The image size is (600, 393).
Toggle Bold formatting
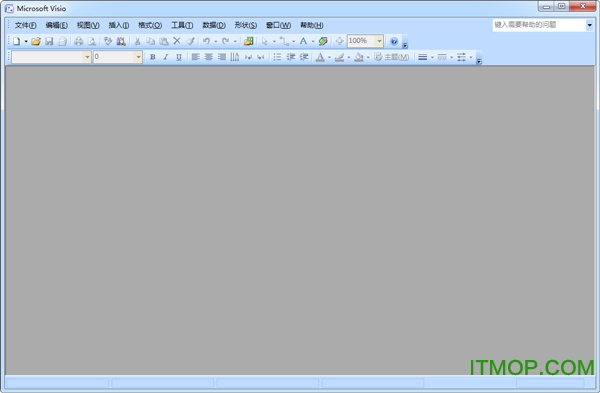point(153,57)
